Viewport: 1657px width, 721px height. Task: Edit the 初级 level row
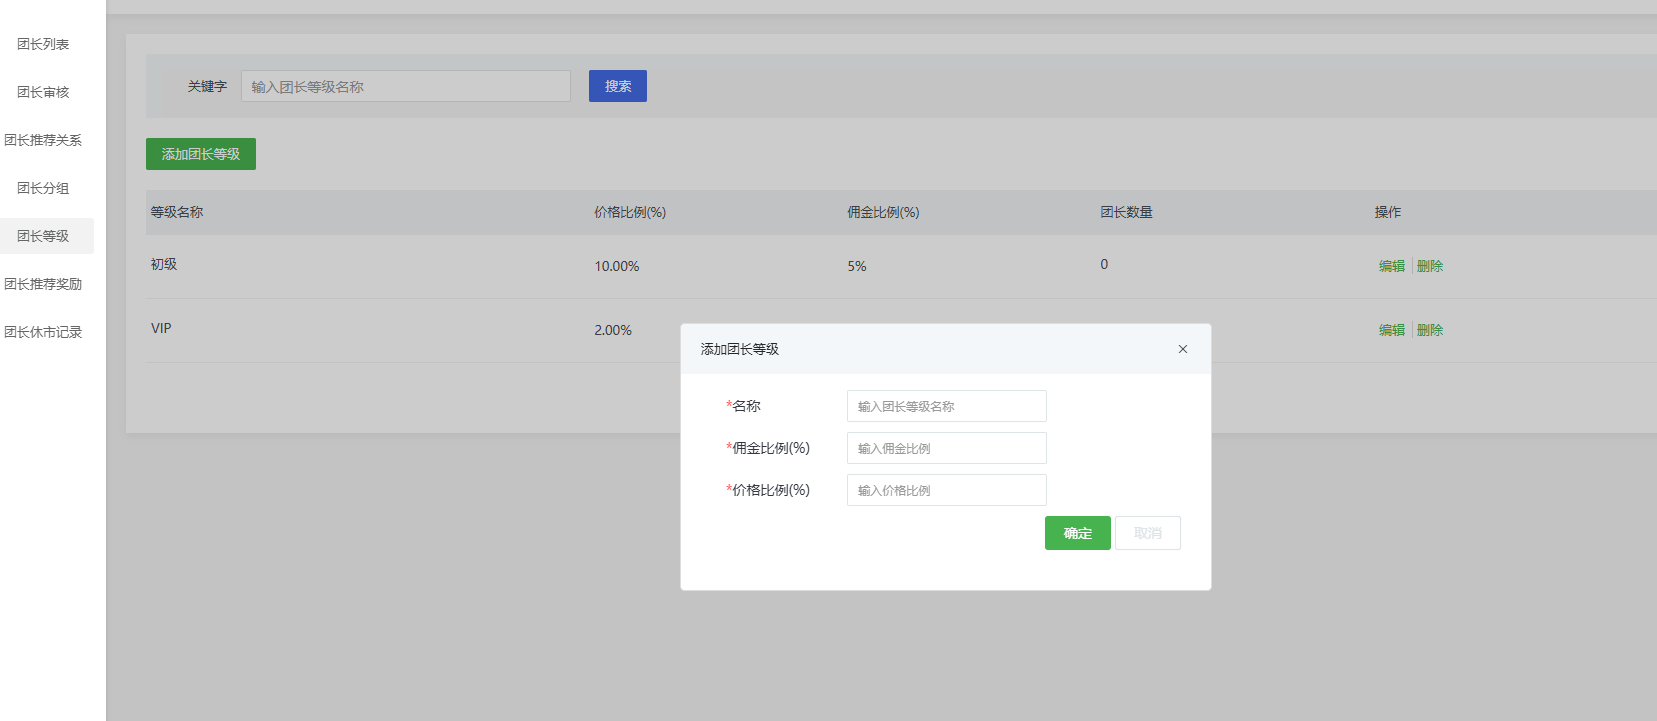pos(1391,266)
